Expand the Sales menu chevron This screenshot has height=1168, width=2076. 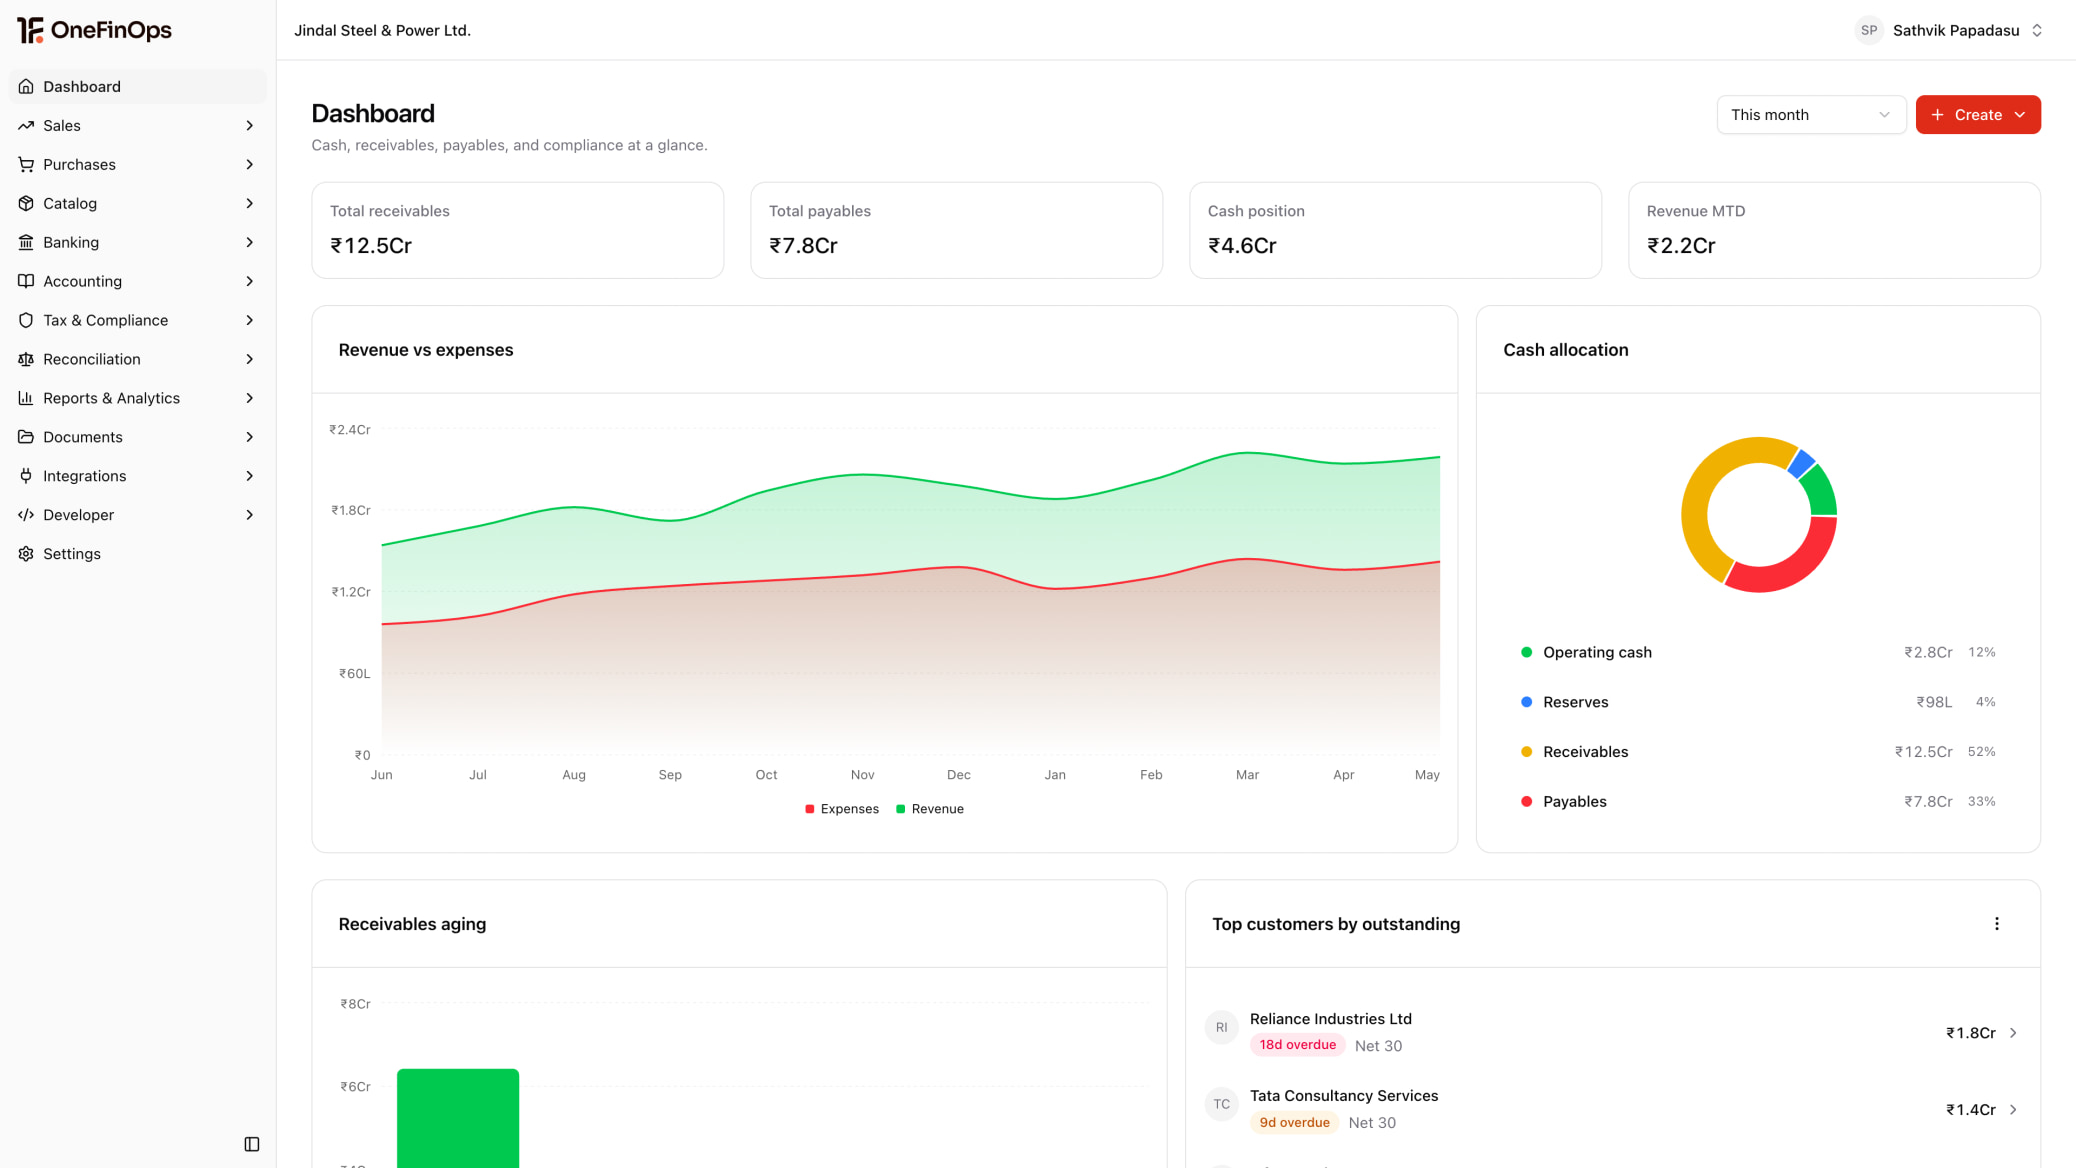point(250,126)
